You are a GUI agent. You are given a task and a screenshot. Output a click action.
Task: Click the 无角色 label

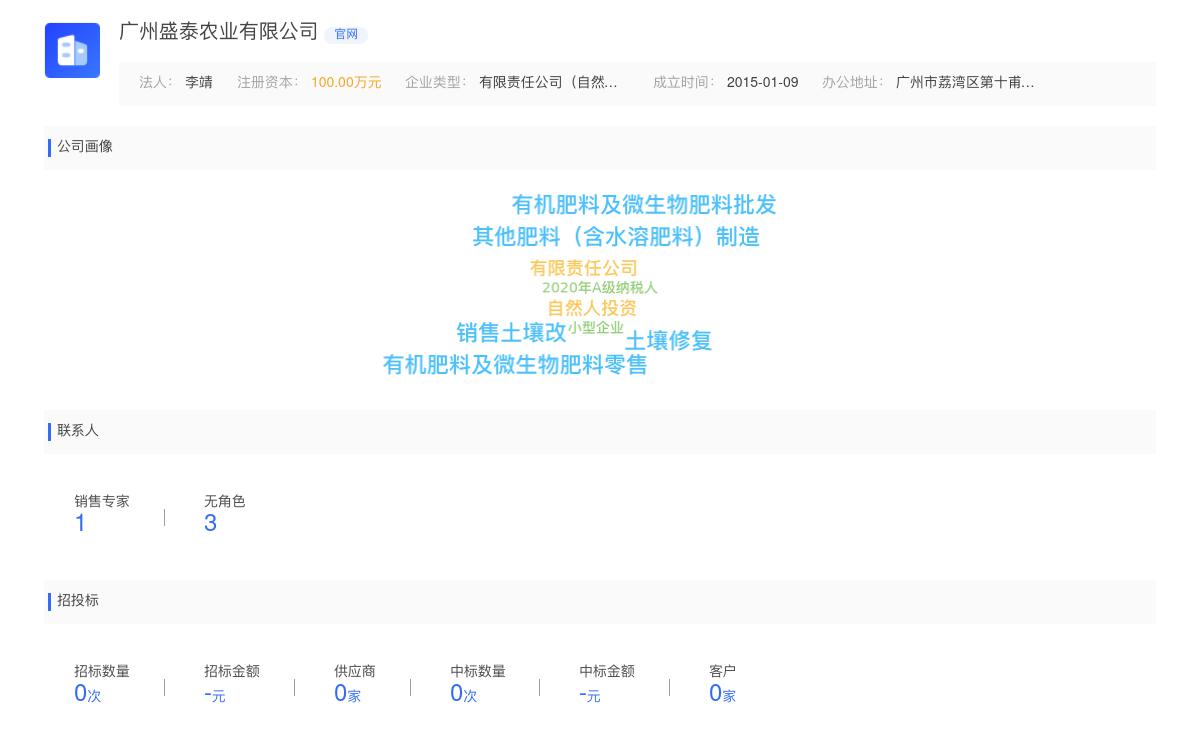[x=225, y=501]
